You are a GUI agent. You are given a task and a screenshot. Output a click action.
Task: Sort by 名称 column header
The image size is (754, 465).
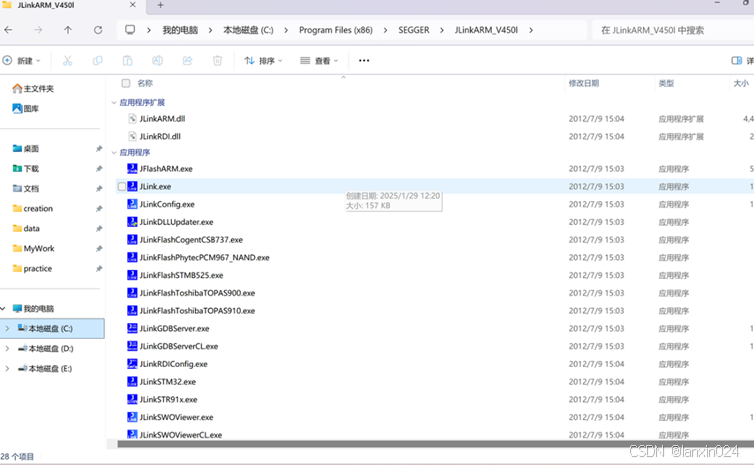pos(145,83)
